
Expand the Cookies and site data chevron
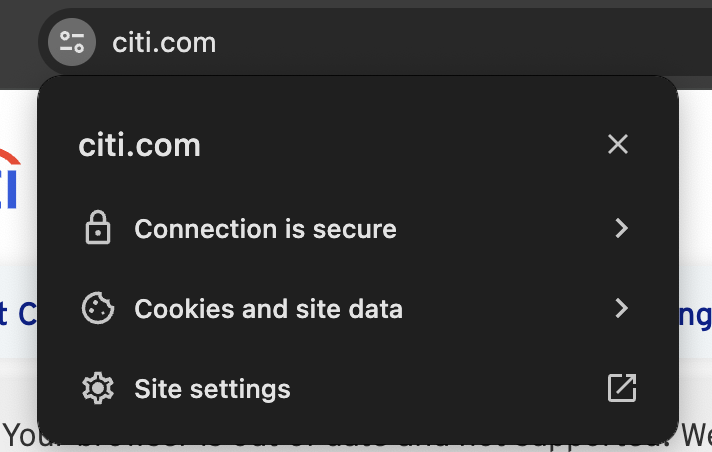621,309
